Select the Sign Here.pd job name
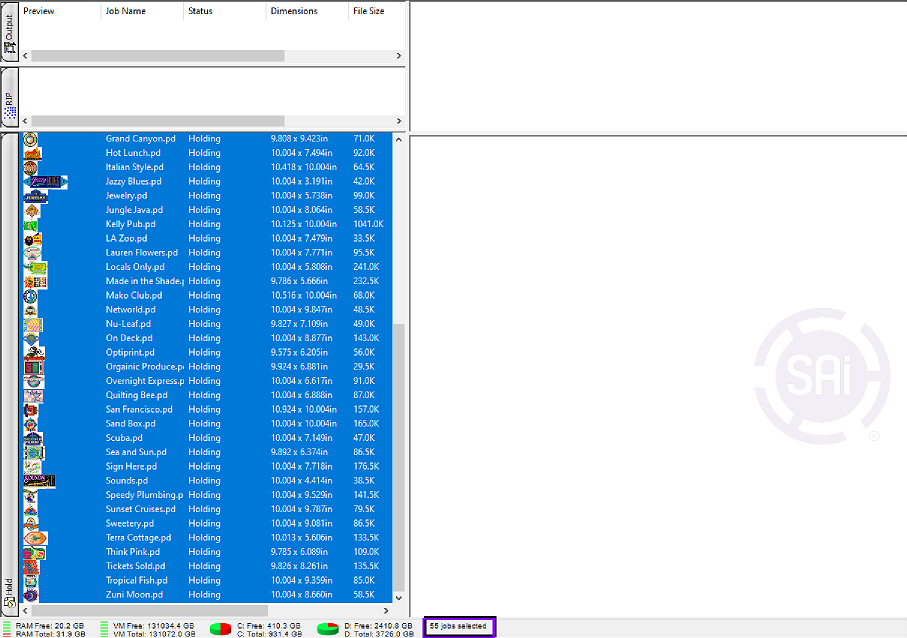This screenshot has width=907, height=638. pyautogui.click(x=131, y=466)
